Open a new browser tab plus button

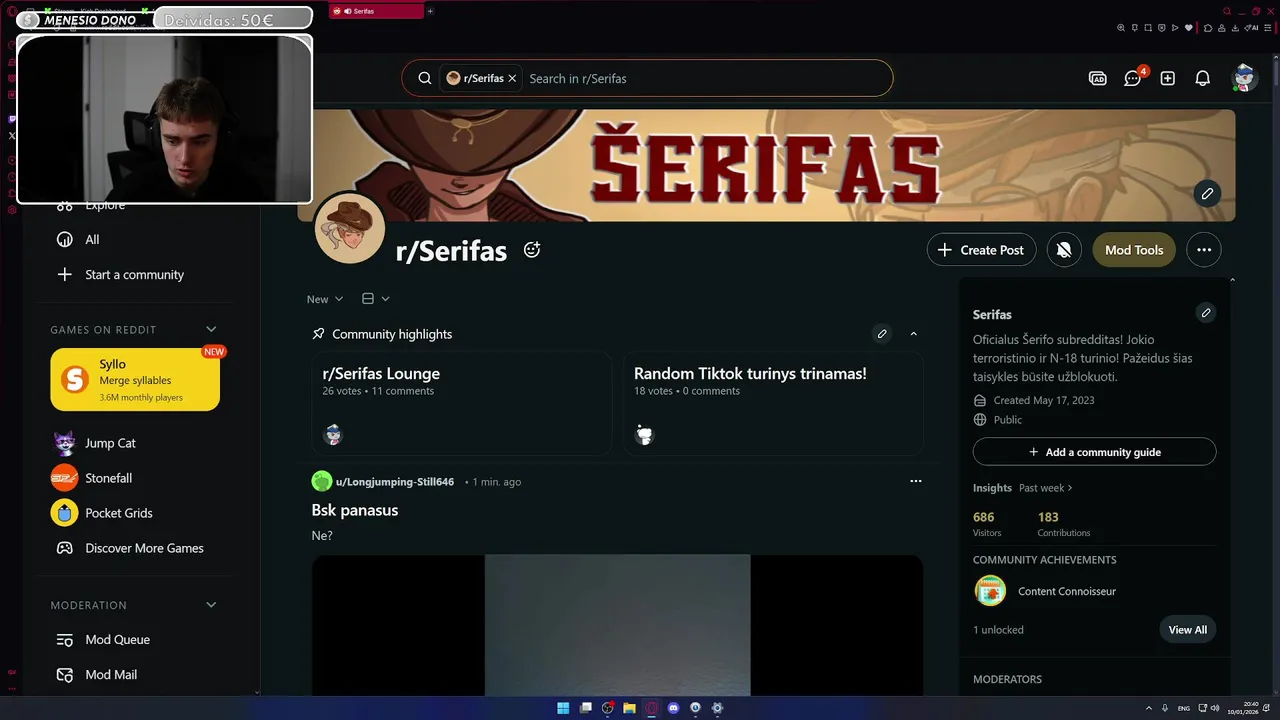[430, 11]
